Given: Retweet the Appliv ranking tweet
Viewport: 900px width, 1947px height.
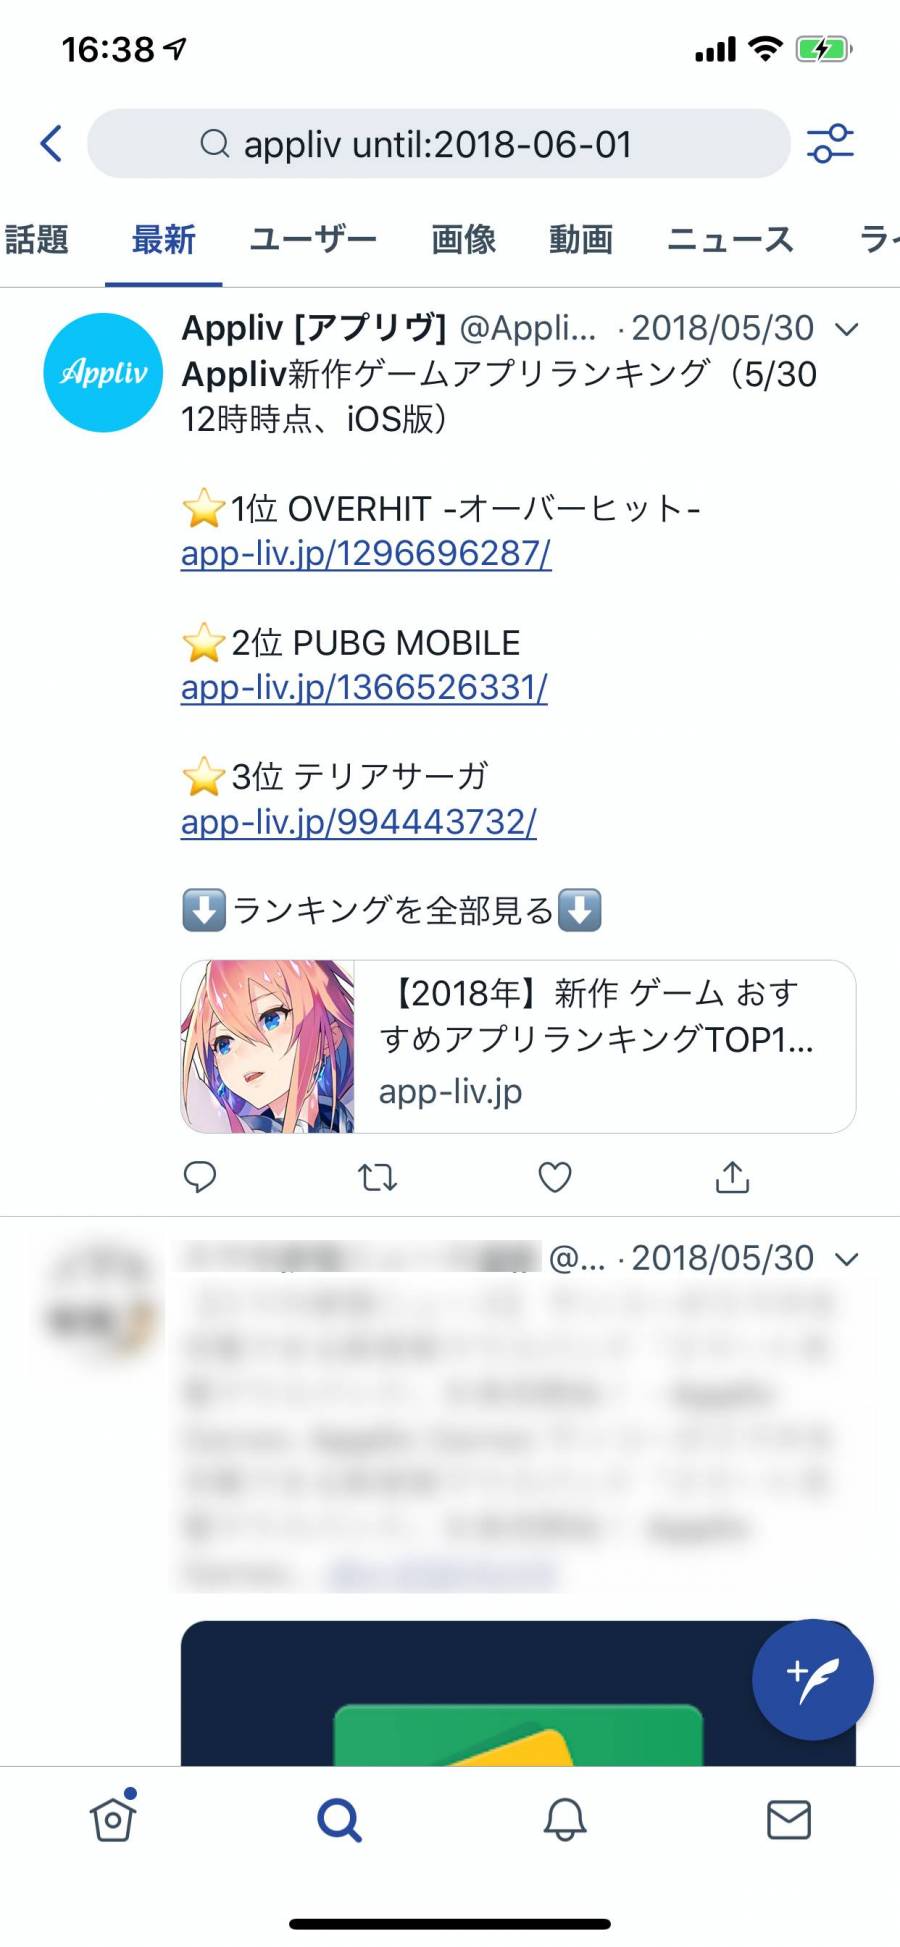Looking at the screenshot, I should 378,1177.
